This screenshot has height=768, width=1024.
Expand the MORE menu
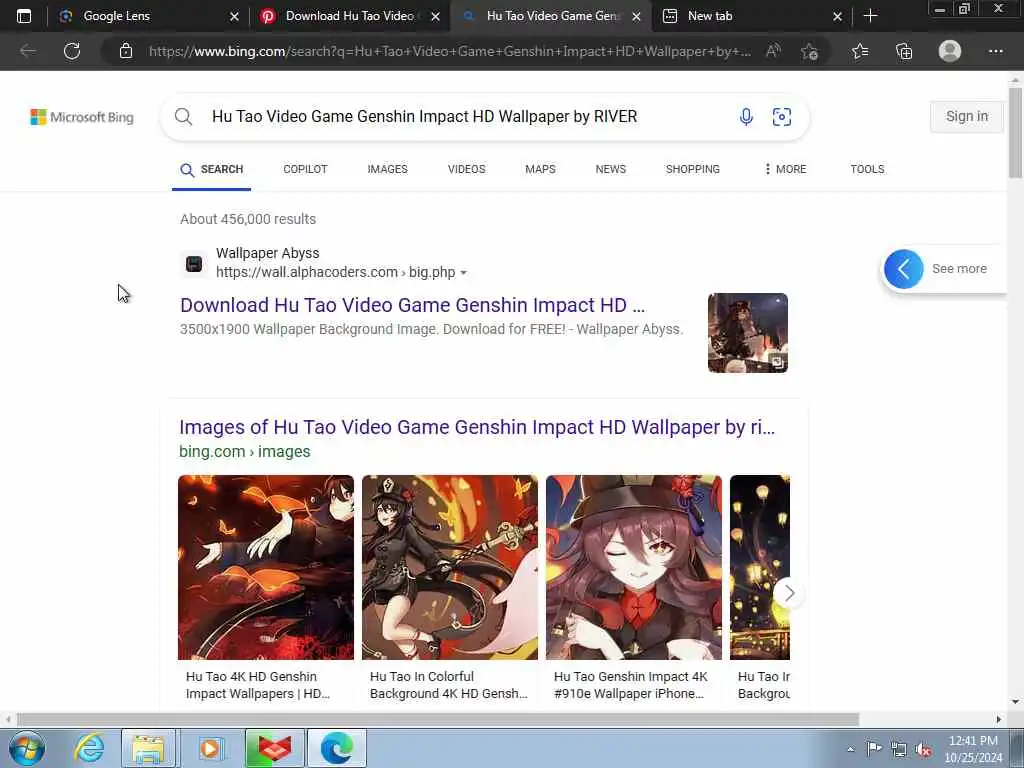pyautogui.click(x=785, y=169)
